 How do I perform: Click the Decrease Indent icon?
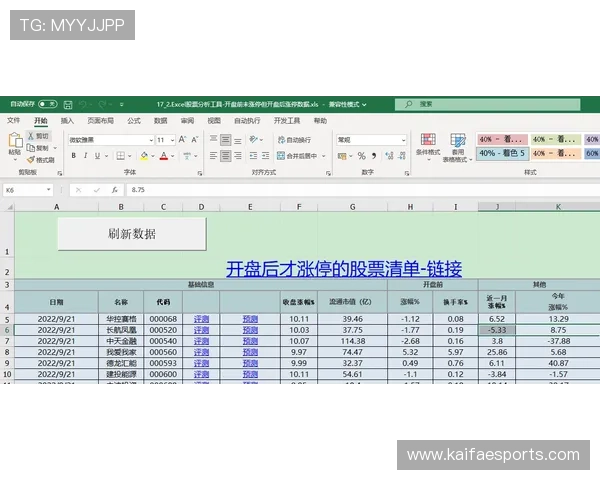tap(253, 155)
